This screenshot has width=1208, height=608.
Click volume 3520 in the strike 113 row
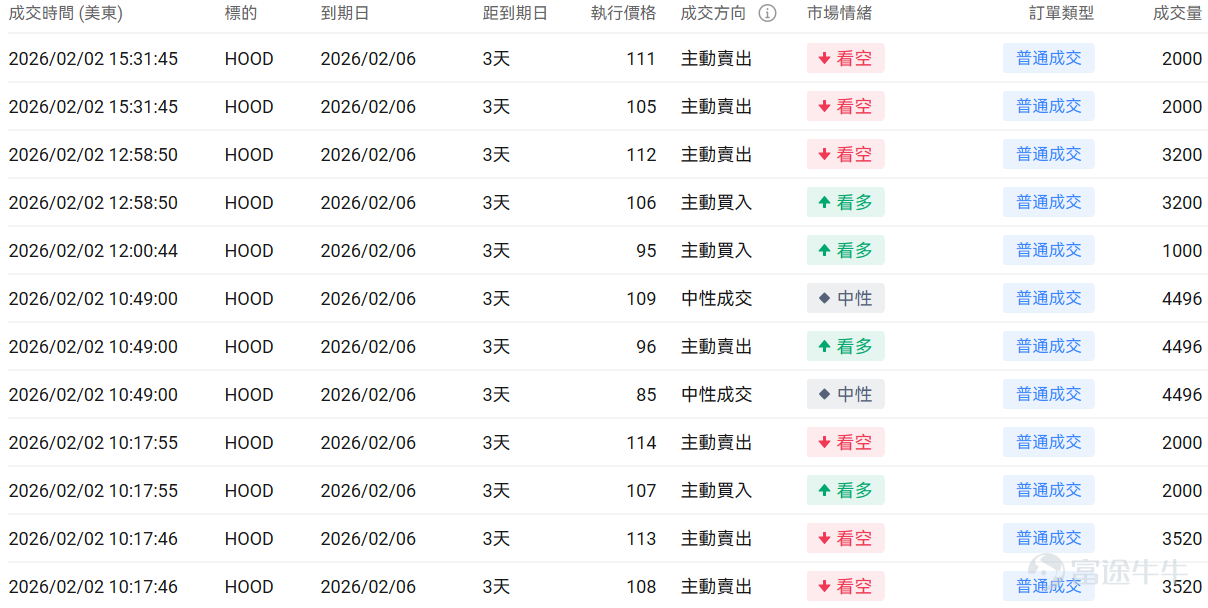pyautogui.click(x=1182, y=539)
